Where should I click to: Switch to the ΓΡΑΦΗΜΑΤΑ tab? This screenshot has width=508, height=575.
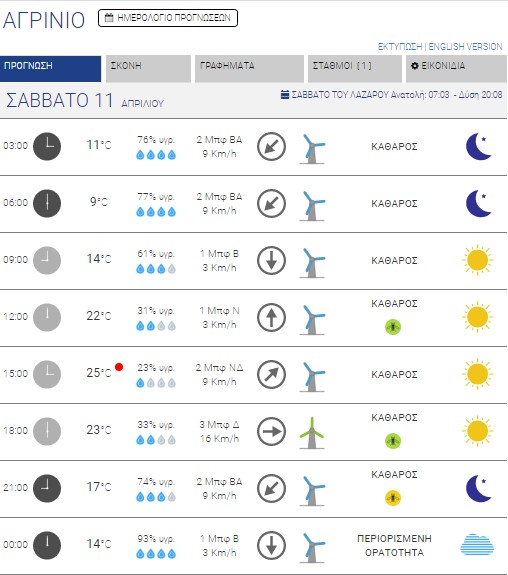[249, 69]
